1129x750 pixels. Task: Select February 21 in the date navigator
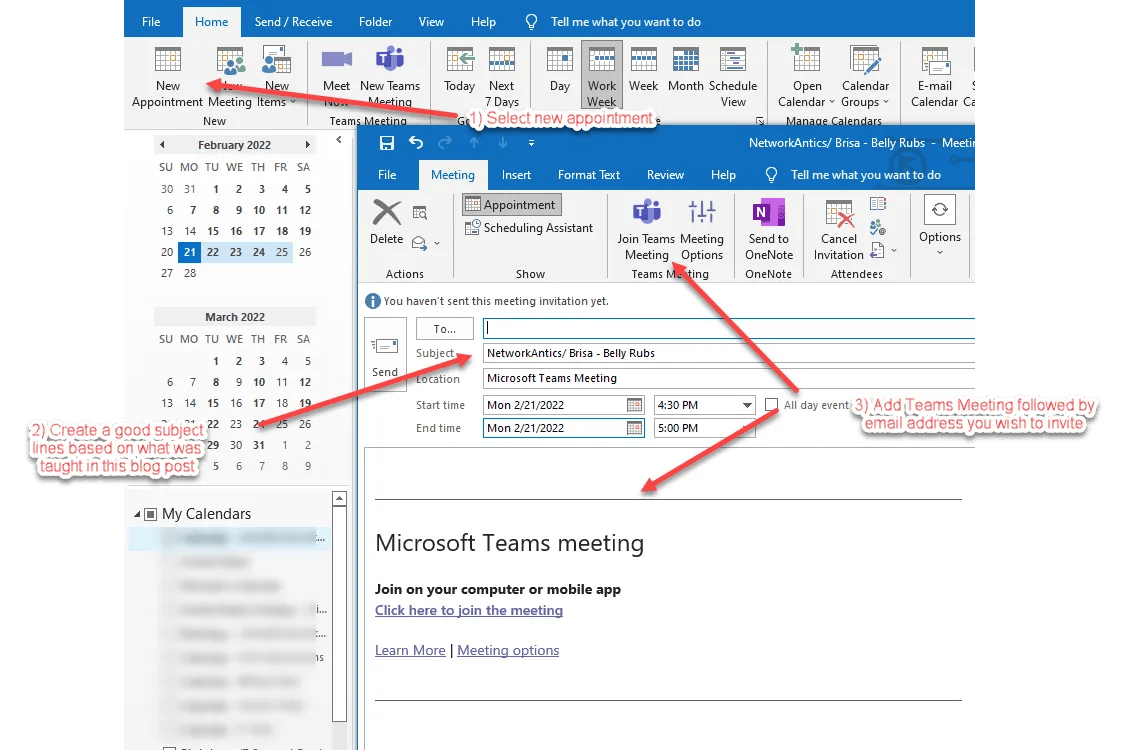189,252
